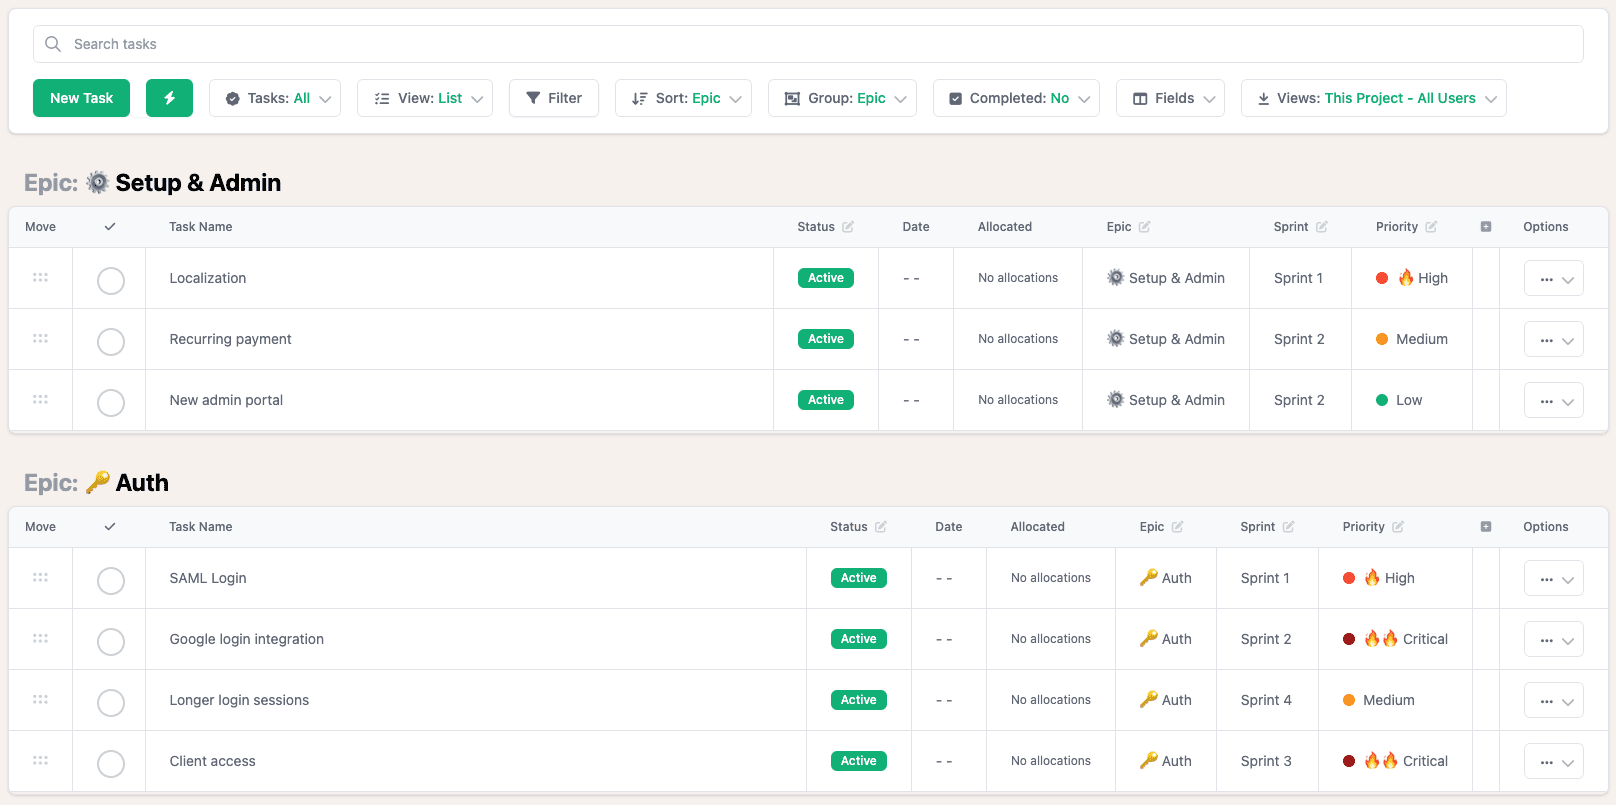The height and width of the screenshot is (805, 1616).
Task: Open the Tasks: All dropdown
Action: coord(275,98)
